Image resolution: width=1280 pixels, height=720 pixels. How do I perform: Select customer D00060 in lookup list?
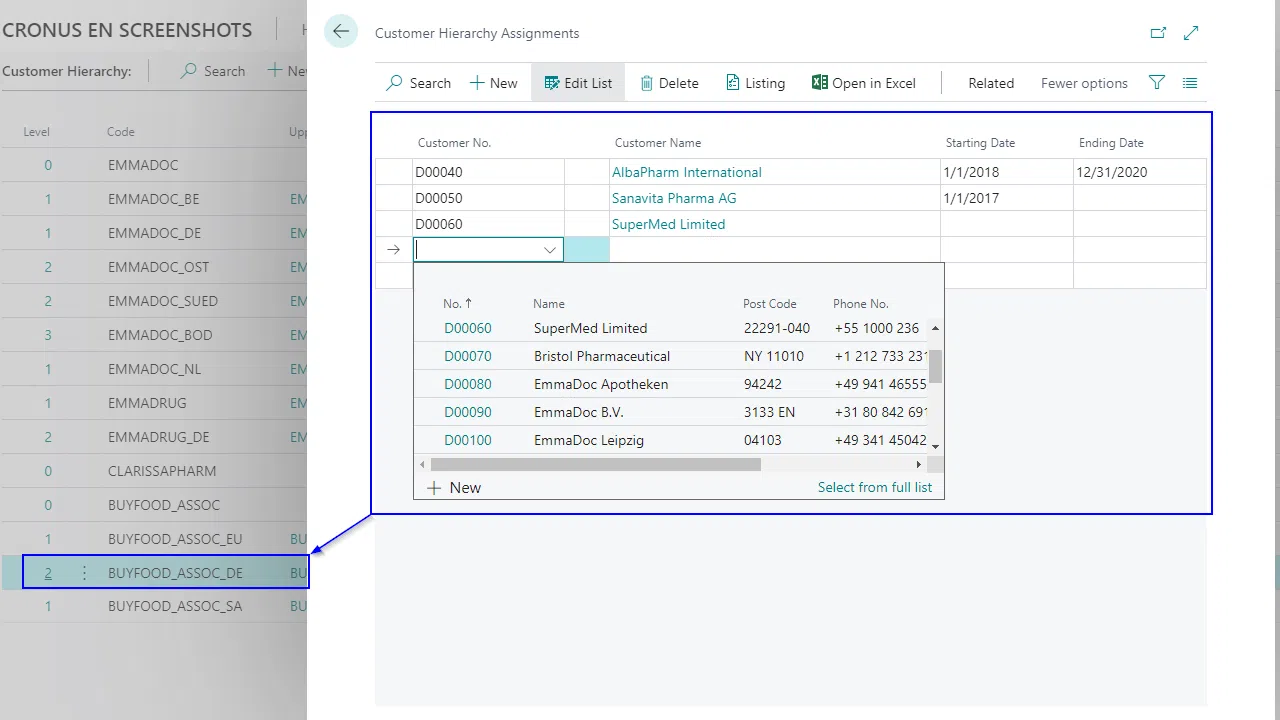[x=468, y=328]
